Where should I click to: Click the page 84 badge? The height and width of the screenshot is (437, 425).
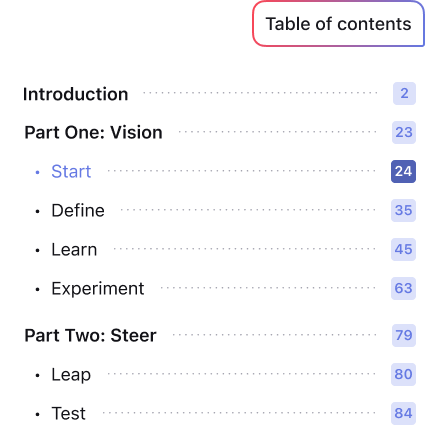tap(403, 413)
